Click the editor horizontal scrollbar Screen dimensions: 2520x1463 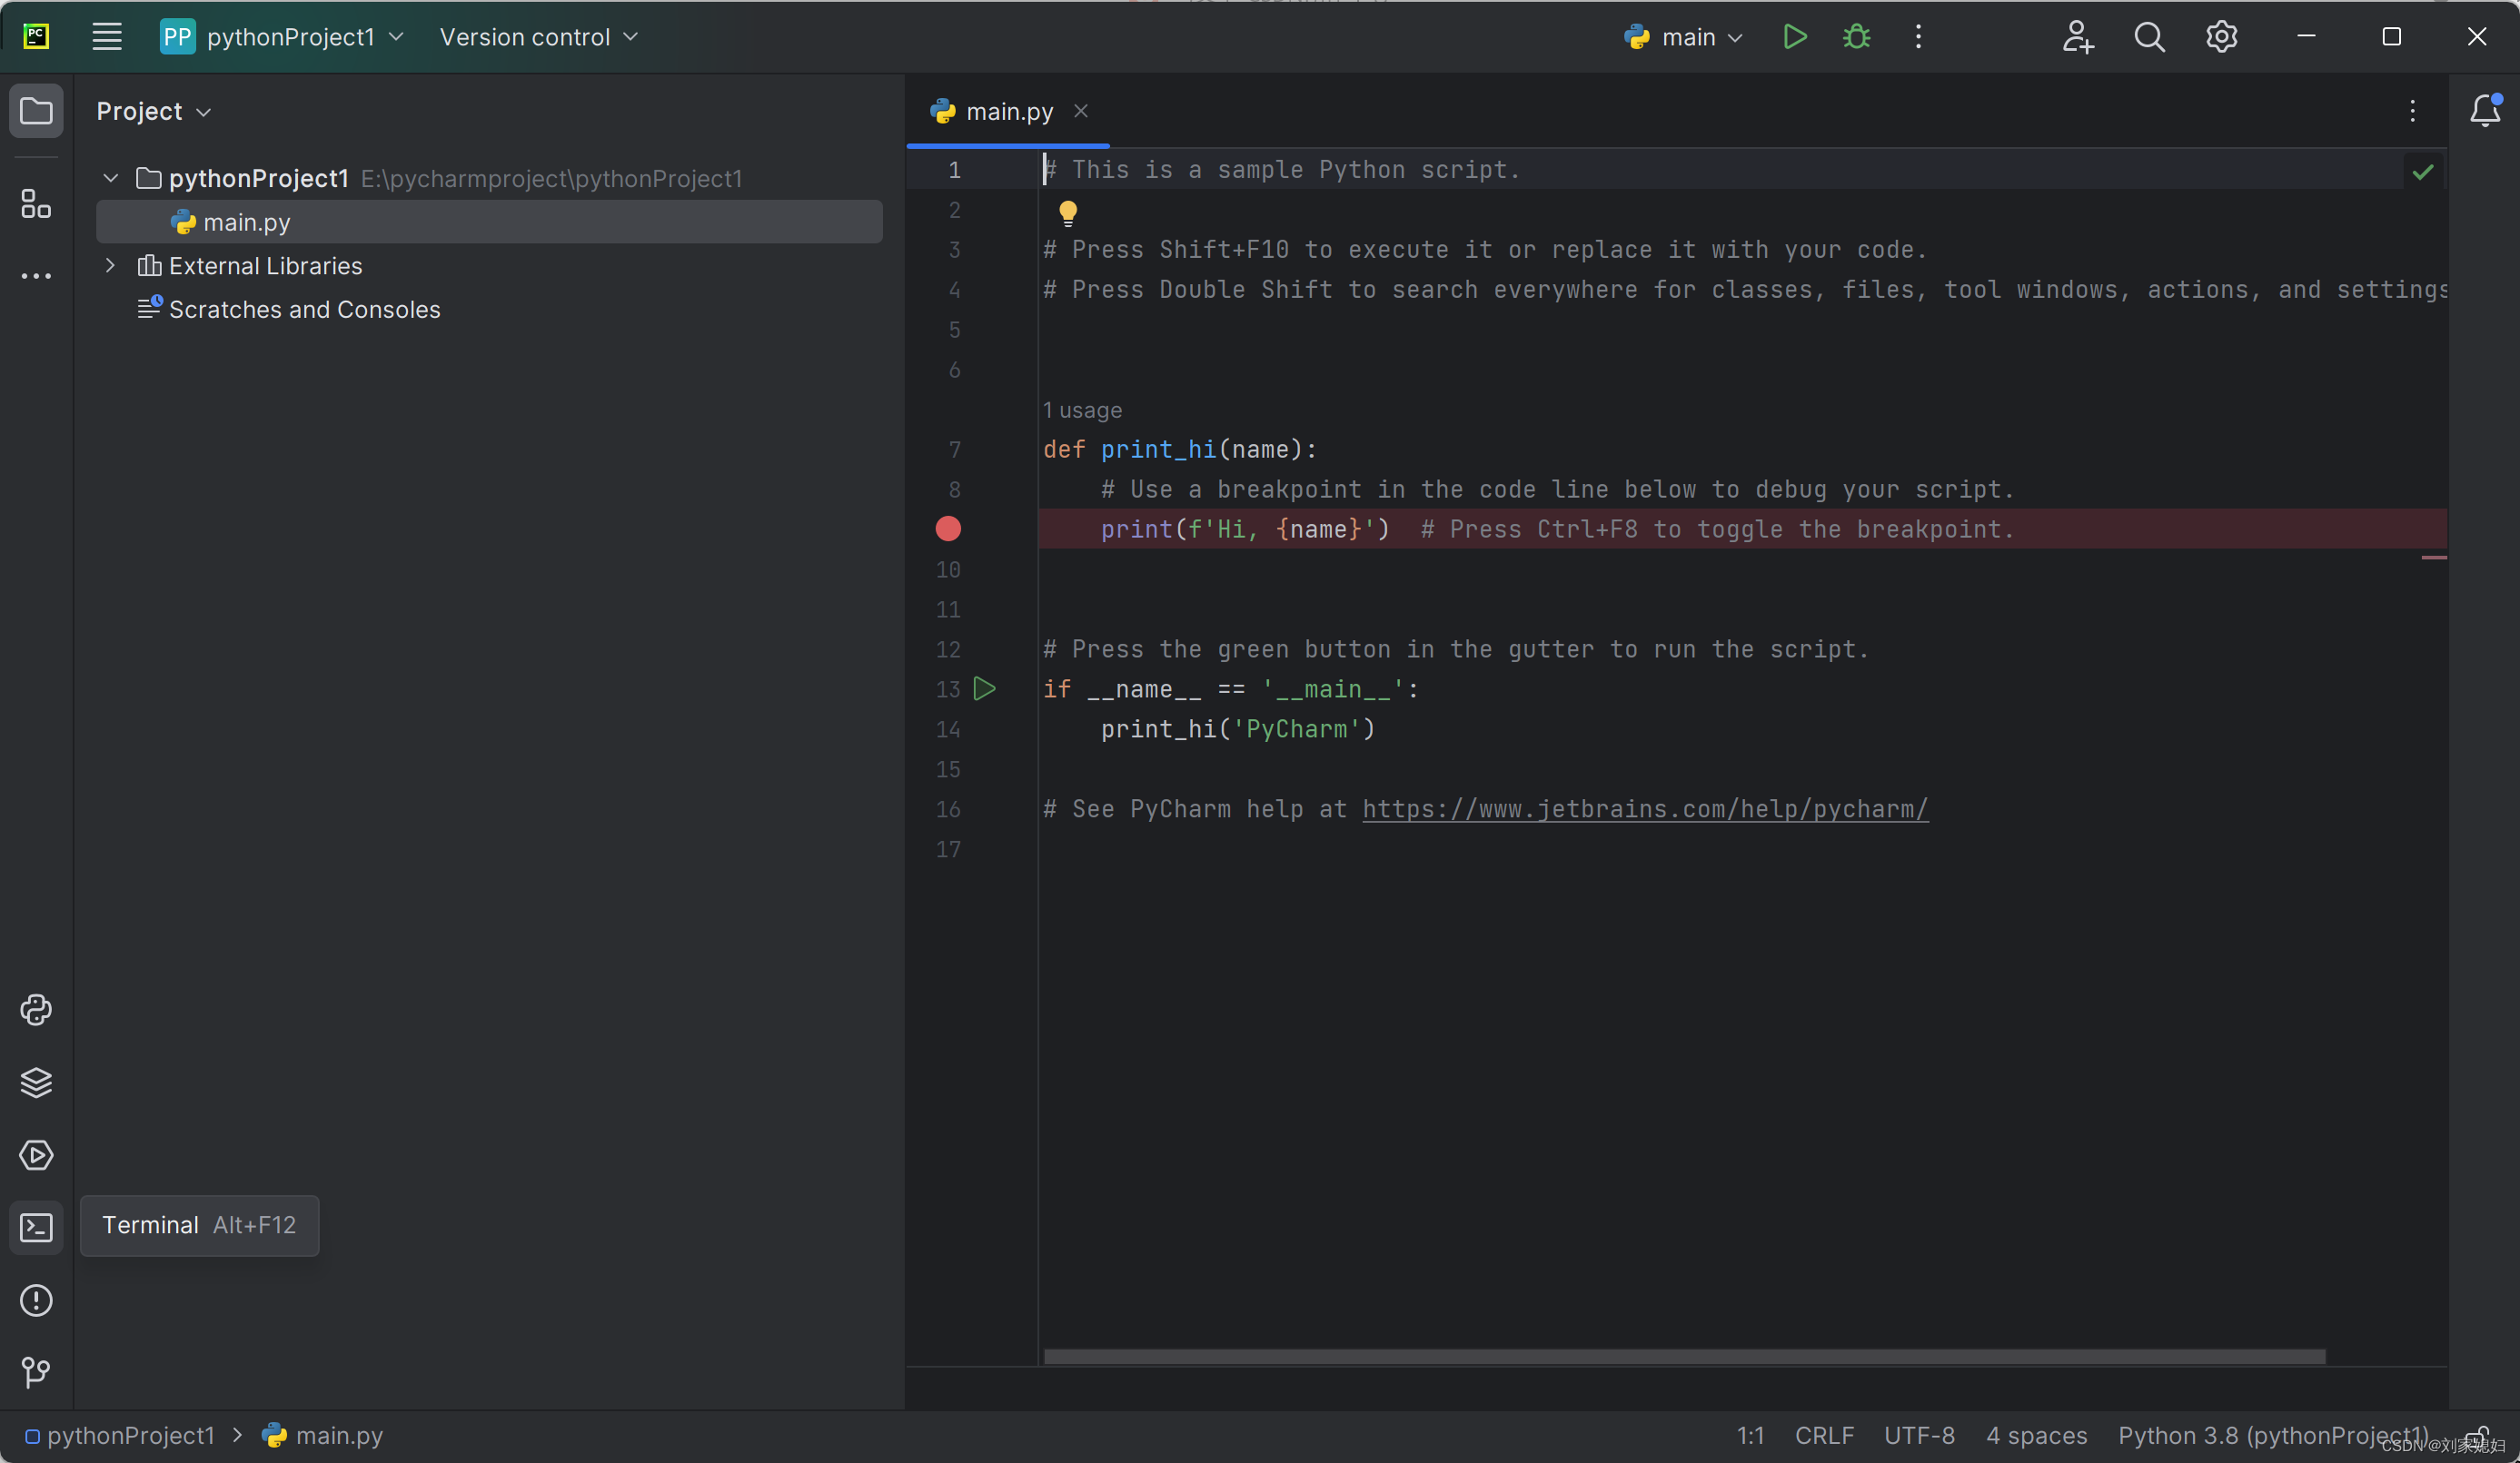(x=1684, y=1356)
